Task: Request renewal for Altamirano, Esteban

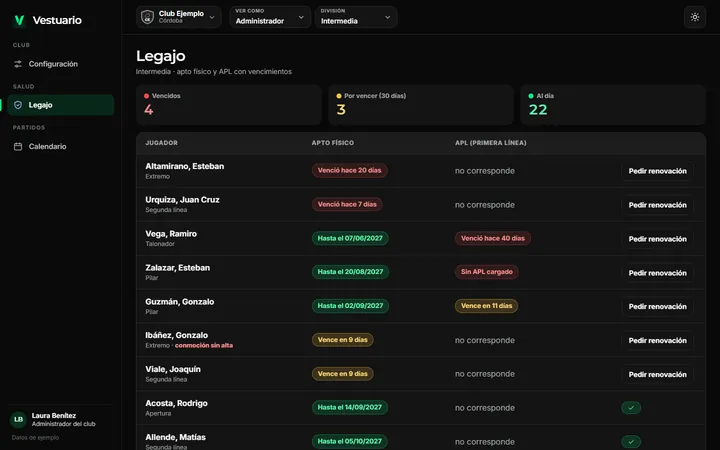Action: click(x=658, y=171)
